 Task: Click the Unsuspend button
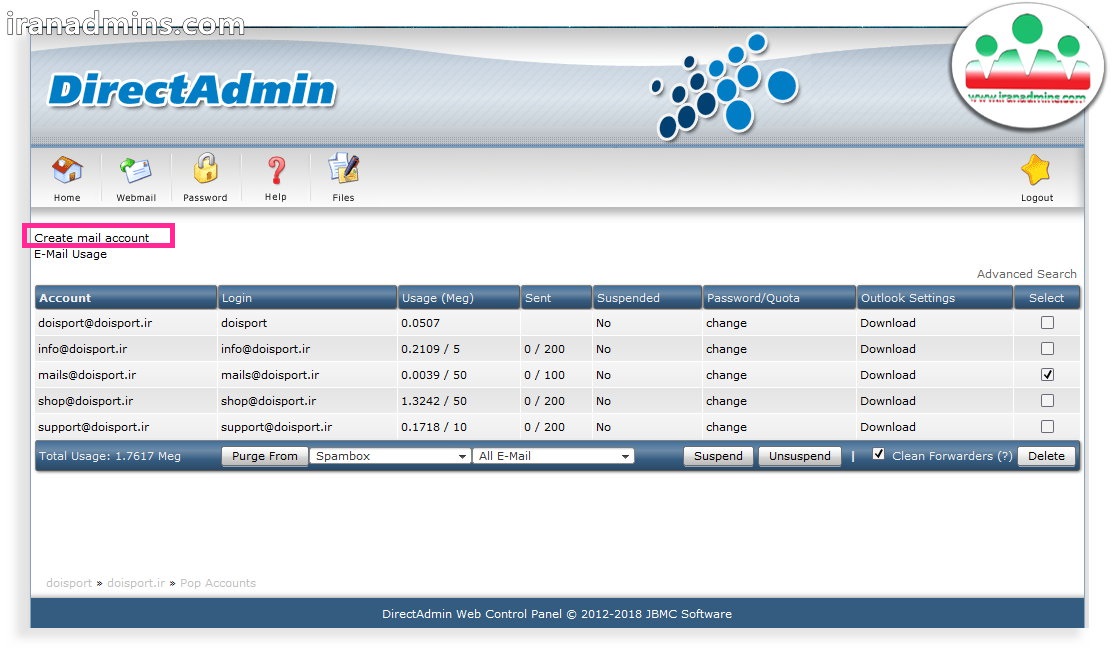pos(799,456)
